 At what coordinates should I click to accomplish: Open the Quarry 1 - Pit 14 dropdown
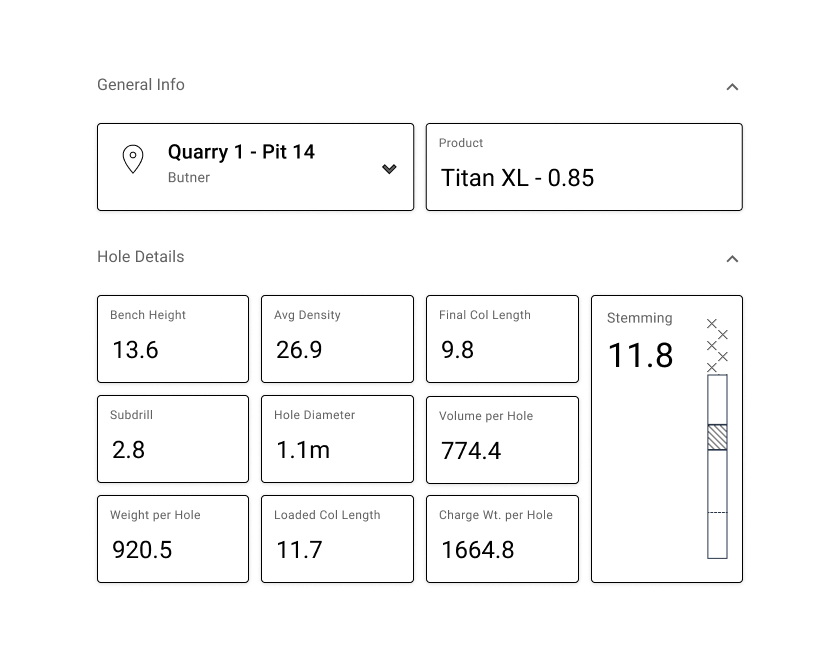(x=389, y=169)
